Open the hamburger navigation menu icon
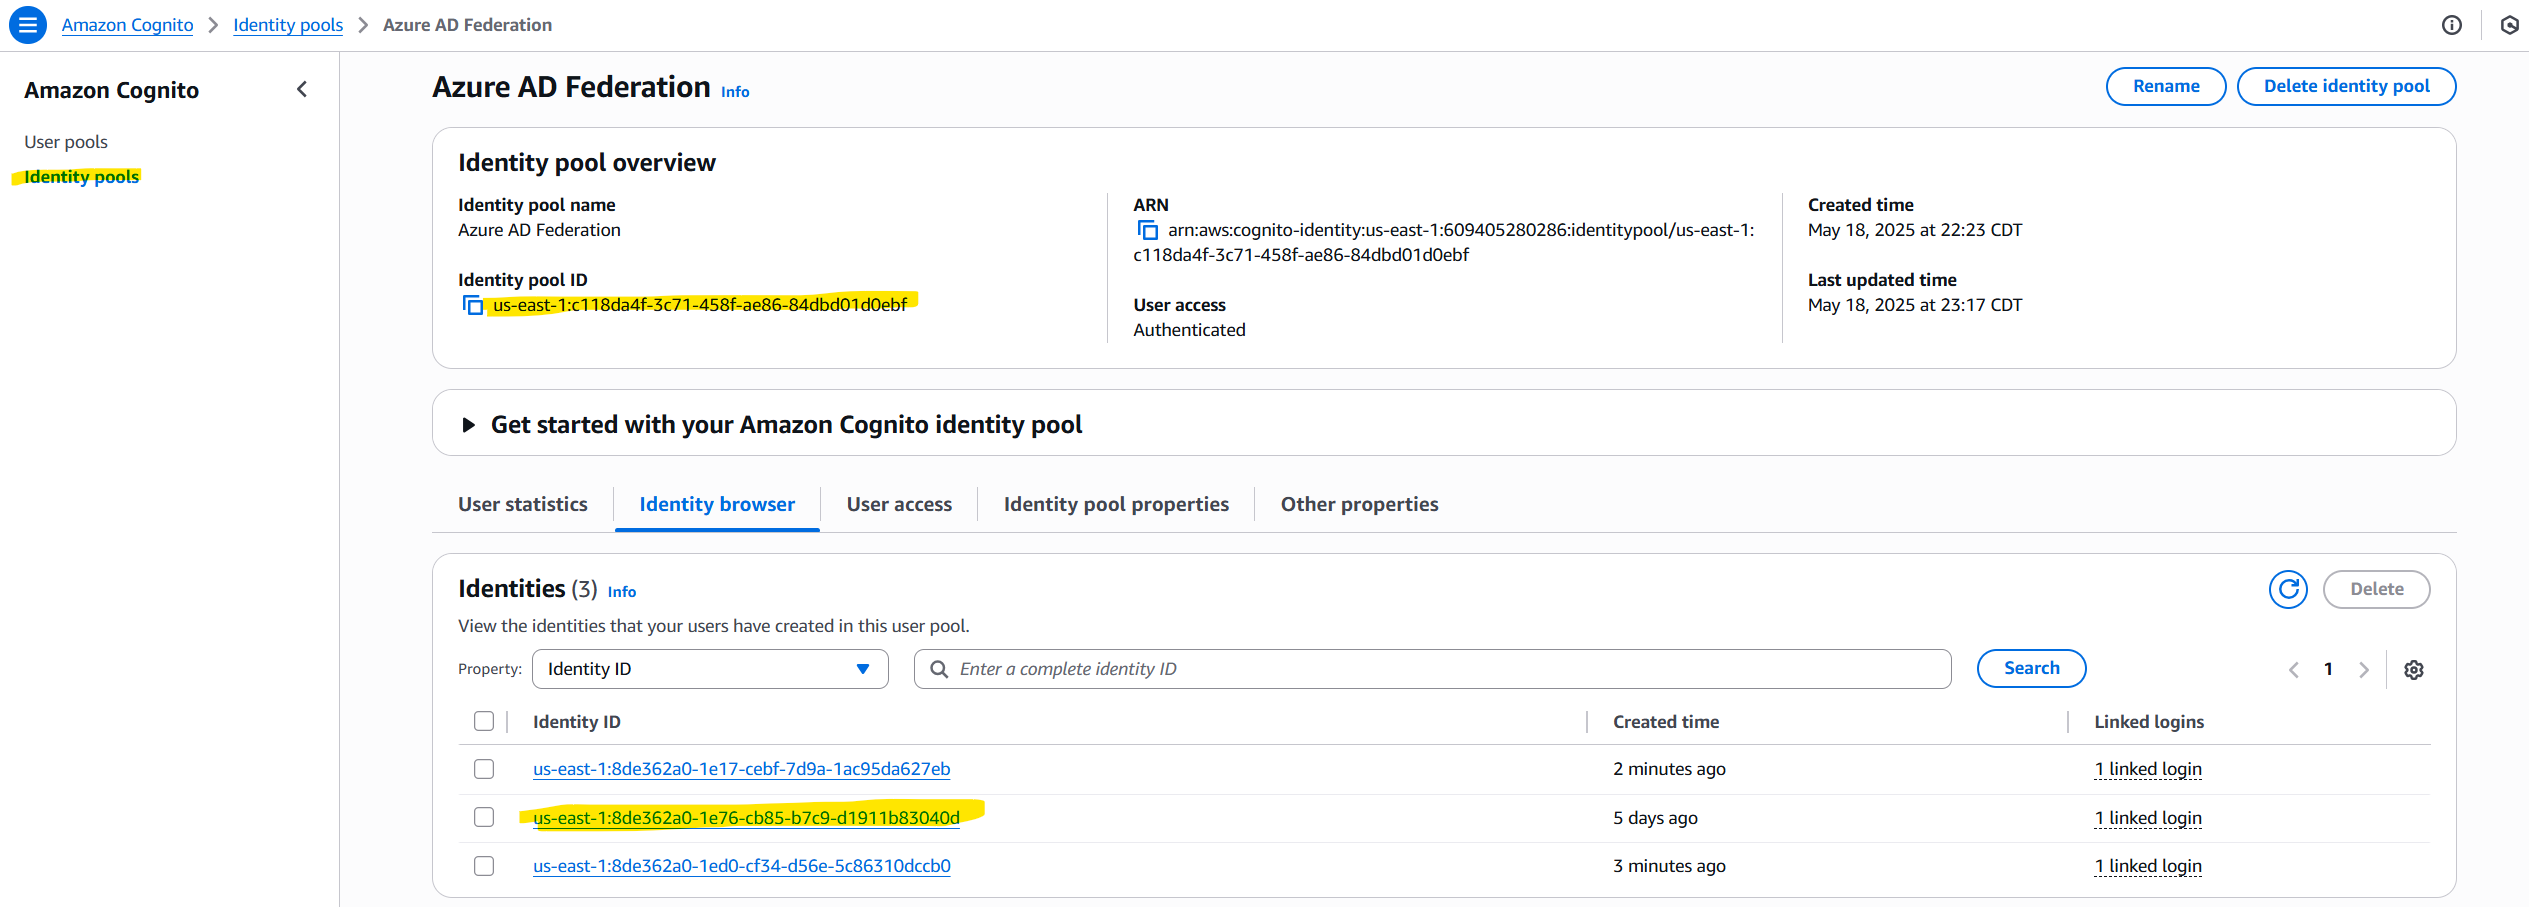 pyautogui.click(x=28, y=25)
